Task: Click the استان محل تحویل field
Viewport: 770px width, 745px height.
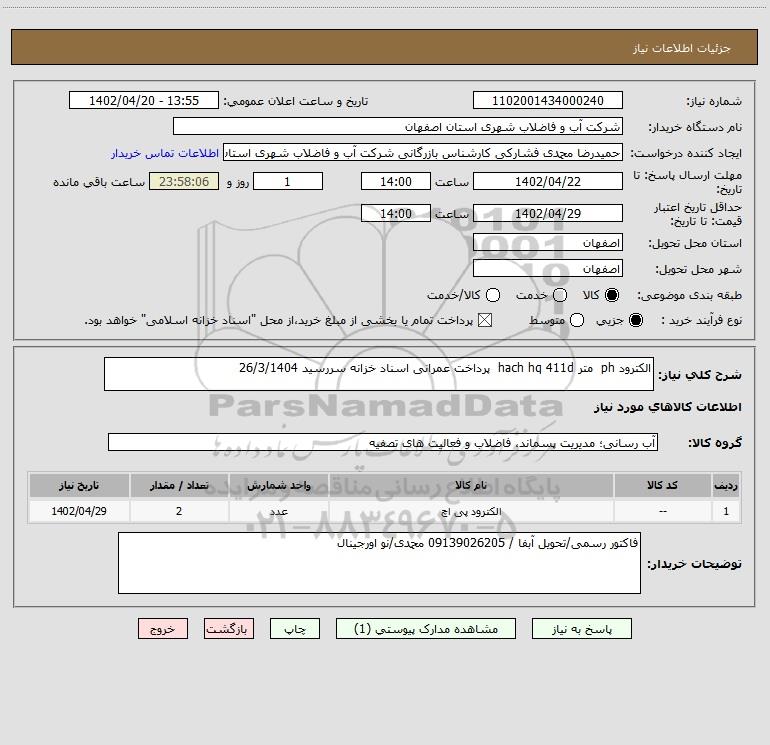Action: (548, 242)
